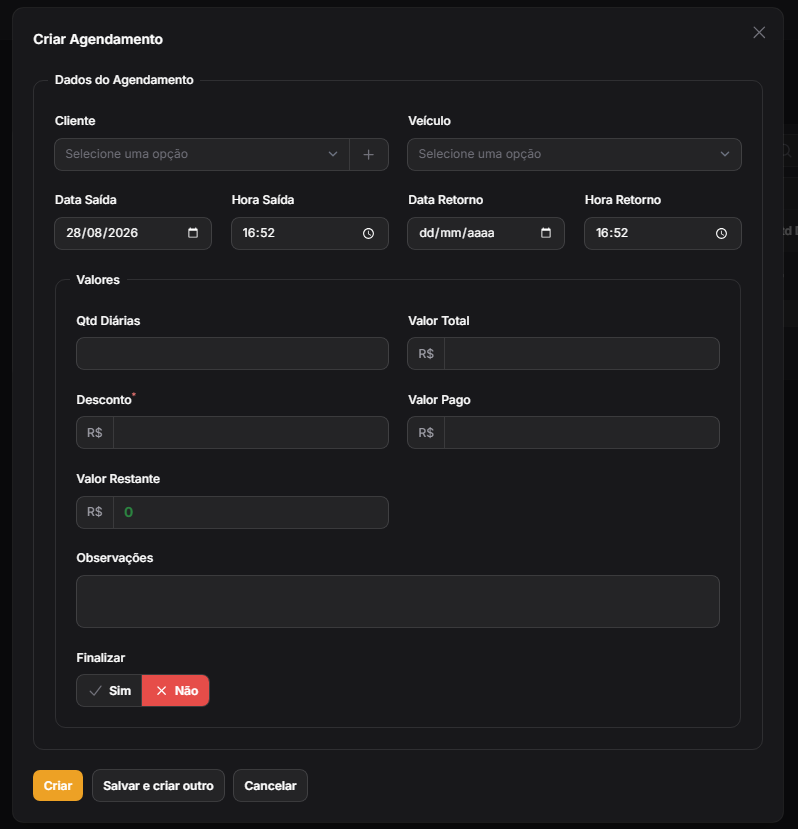The height and width of the screenshot is (829, 798).
Task: Open the calendar picker in Data Saída
Action: [x=193, y=233]
